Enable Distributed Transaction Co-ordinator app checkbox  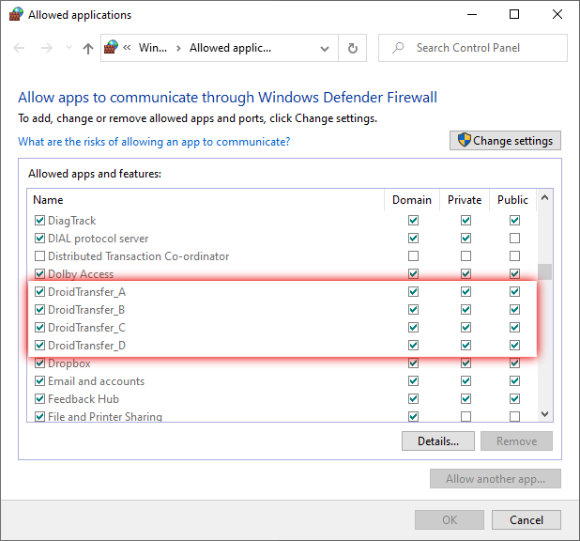tap(40, 256)
